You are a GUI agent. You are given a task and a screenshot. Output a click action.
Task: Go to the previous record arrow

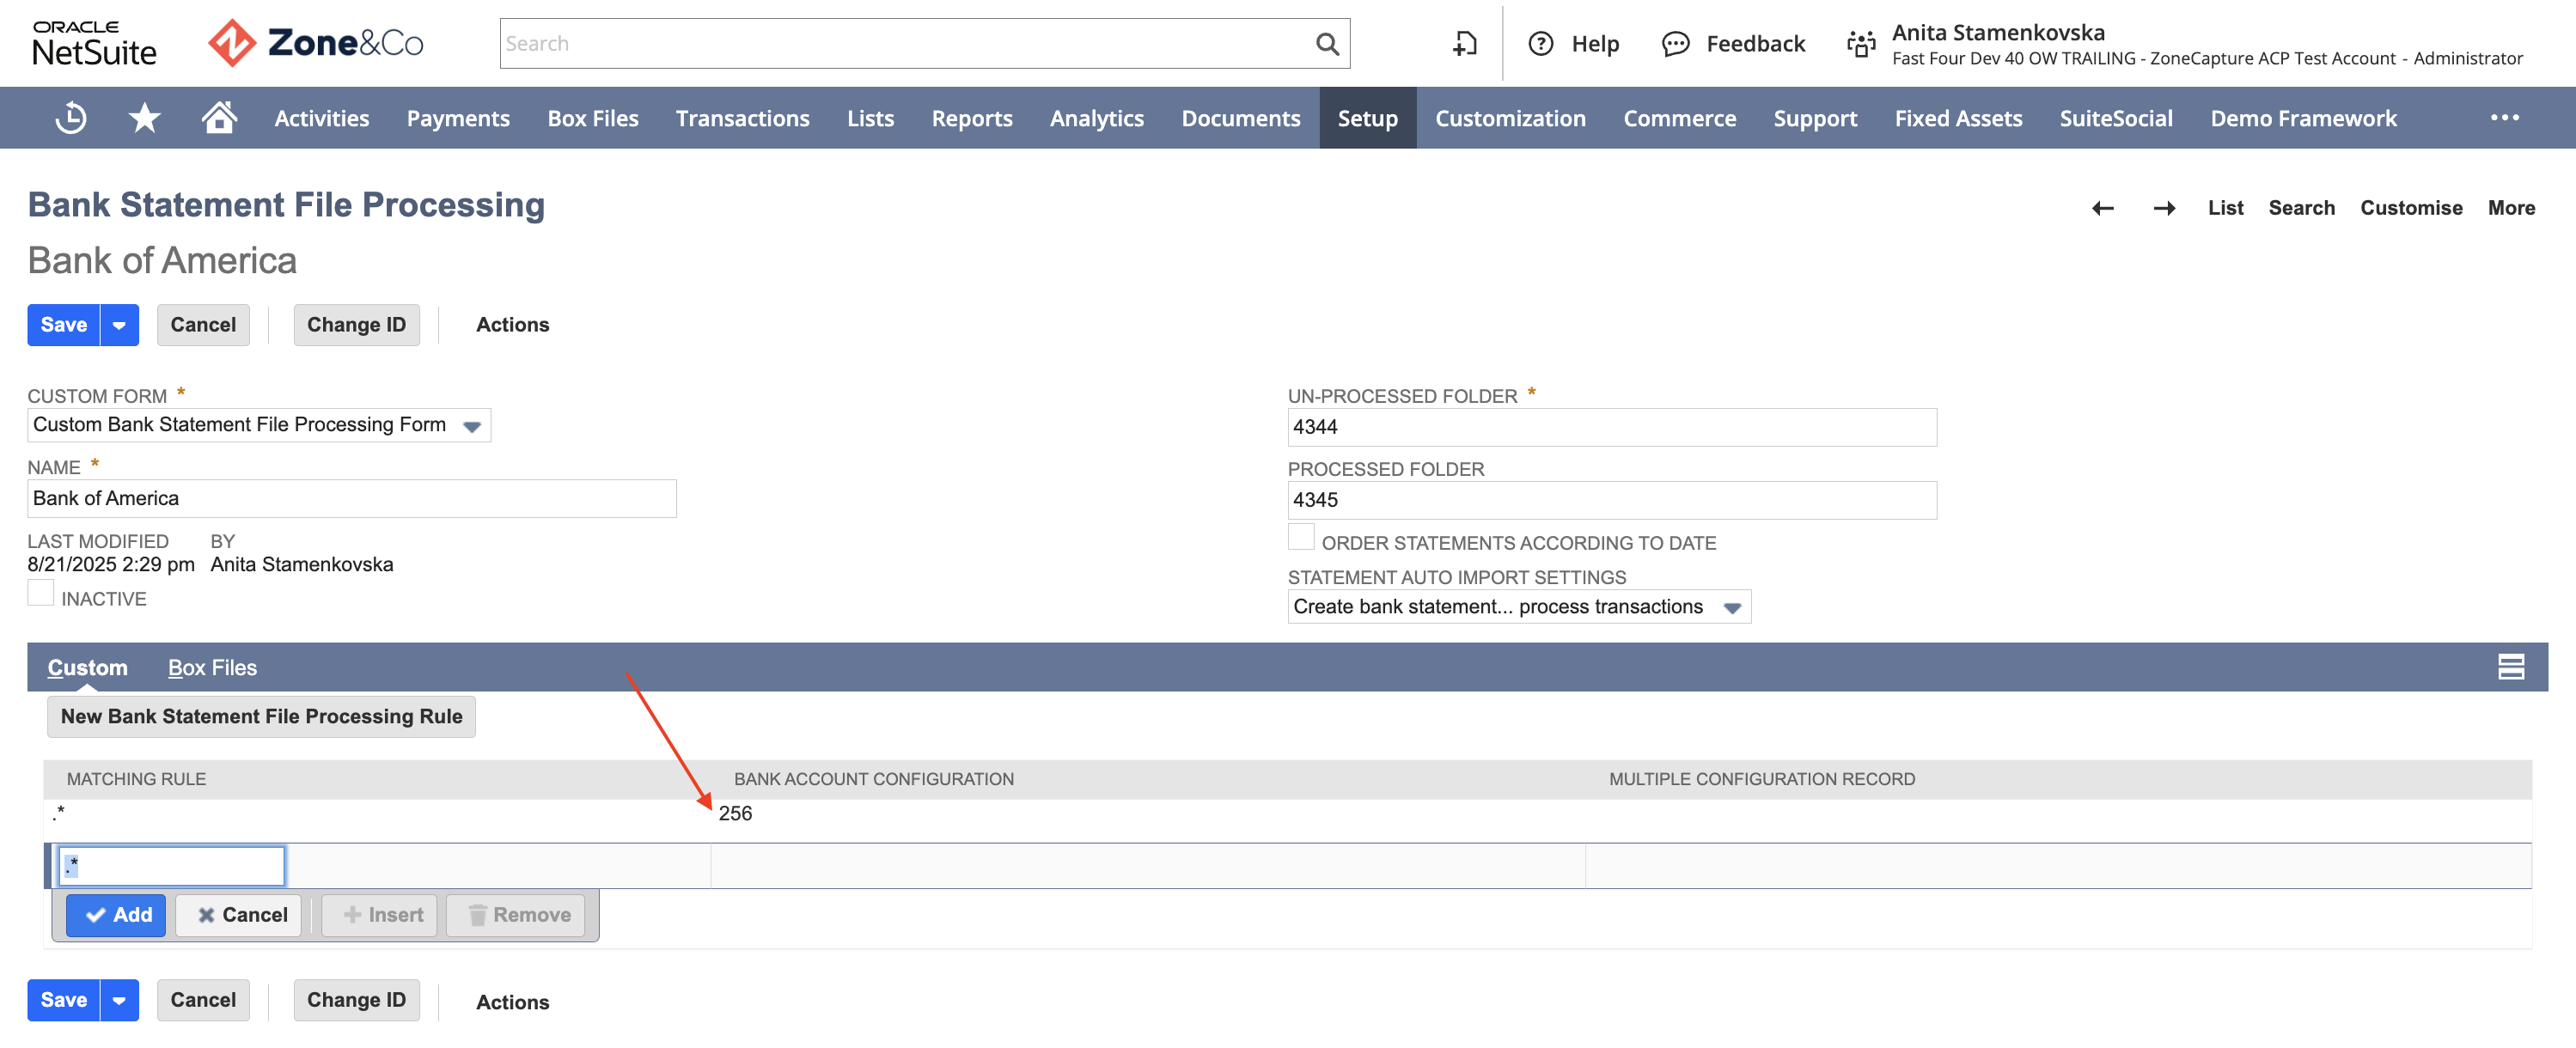pyautogui.click(x=2102, y=208)
